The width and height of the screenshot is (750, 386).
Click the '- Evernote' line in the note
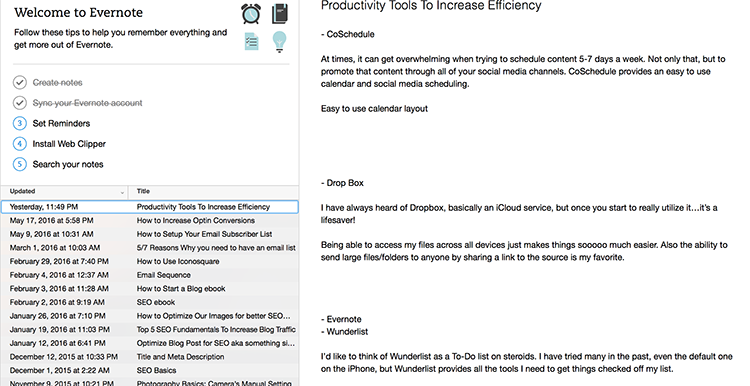[x=341, y=320]
